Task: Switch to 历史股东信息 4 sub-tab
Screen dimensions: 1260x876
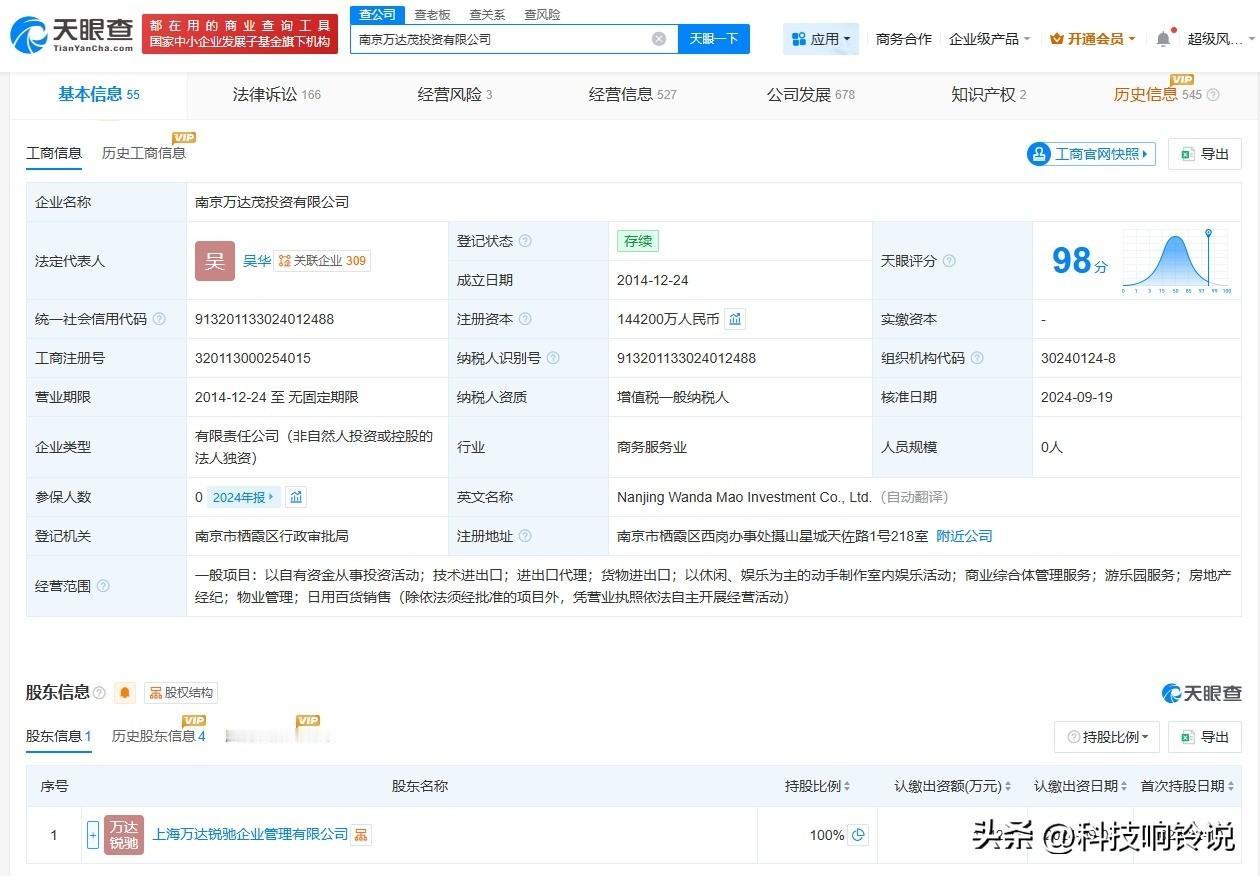Action: click(158, 737)
